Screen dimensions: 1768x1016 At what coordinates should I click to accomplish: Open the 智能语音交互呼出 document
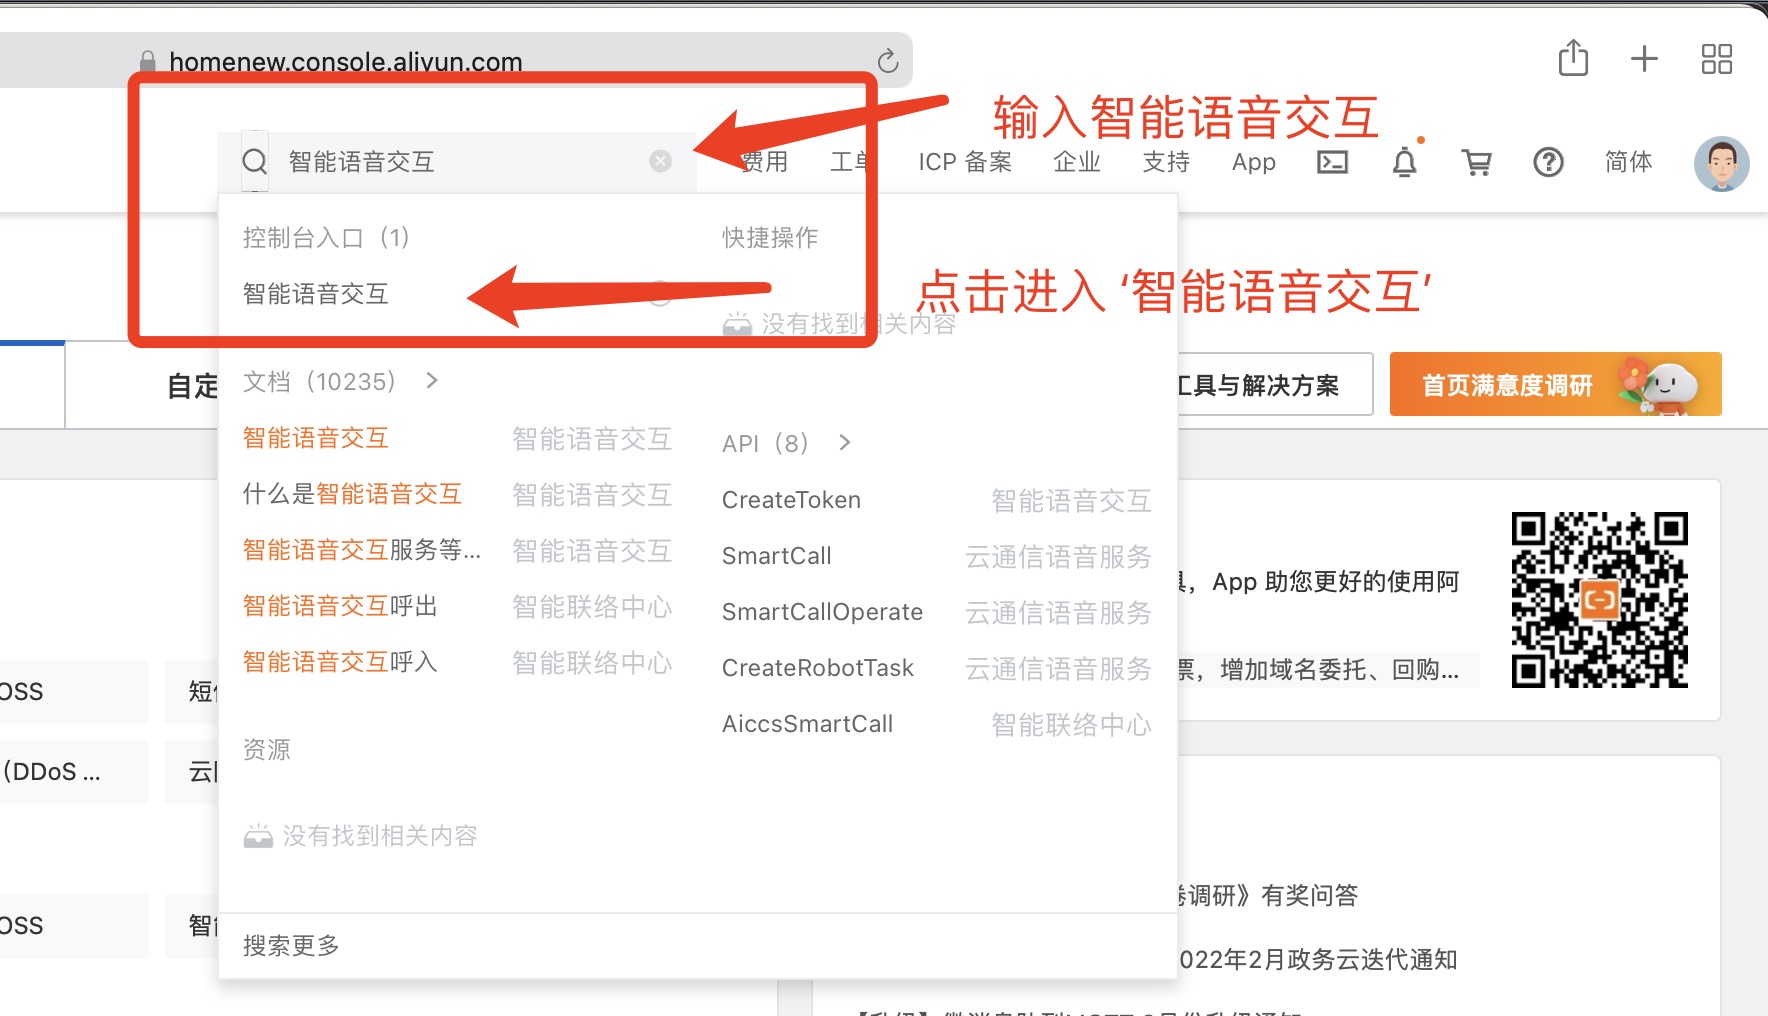coord(340,606)
